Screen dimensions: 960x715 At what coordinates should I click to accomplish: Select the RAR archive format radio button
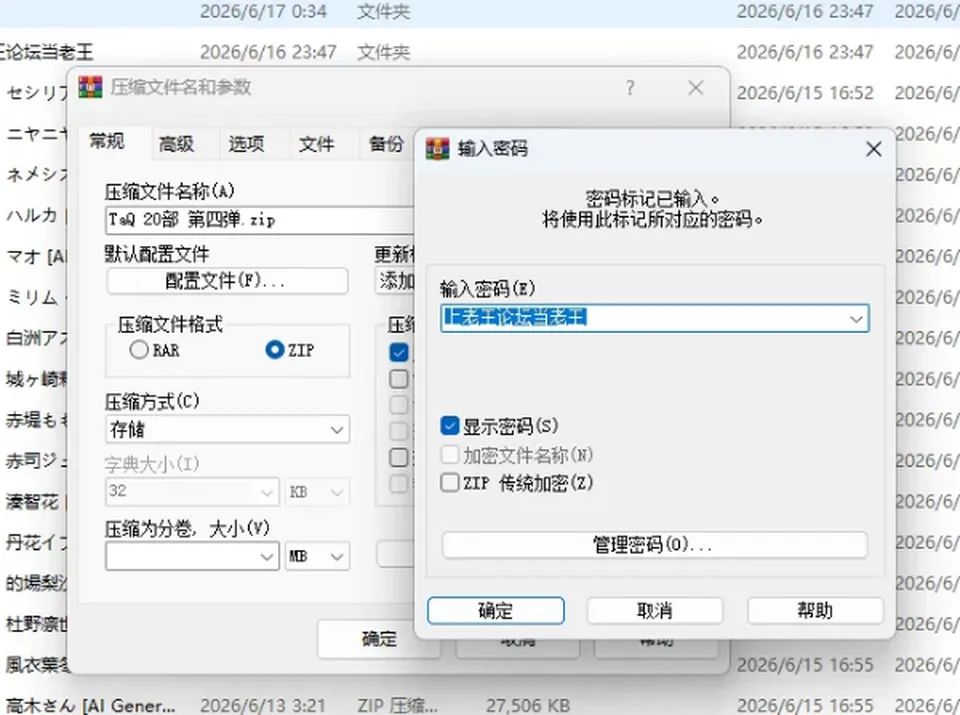pos(139,350)
